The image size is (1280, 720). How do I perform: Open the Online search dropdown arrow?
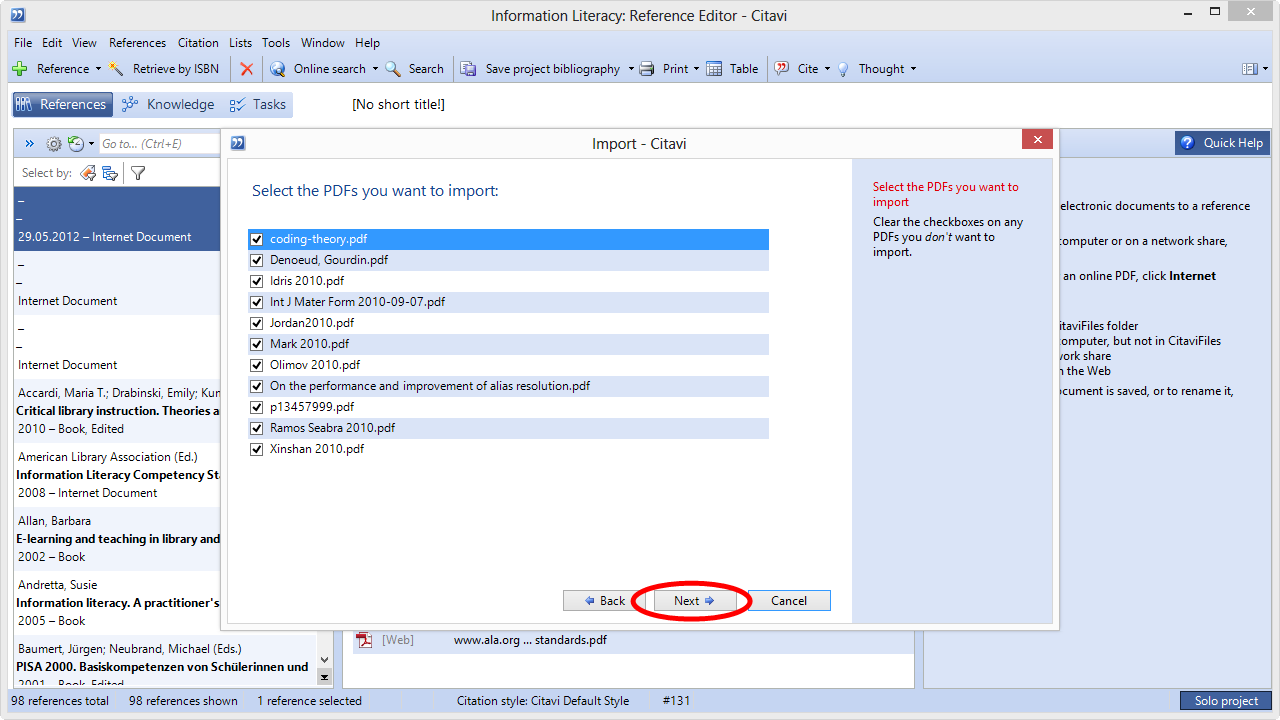pyautogui.click(x=375, y=69)
